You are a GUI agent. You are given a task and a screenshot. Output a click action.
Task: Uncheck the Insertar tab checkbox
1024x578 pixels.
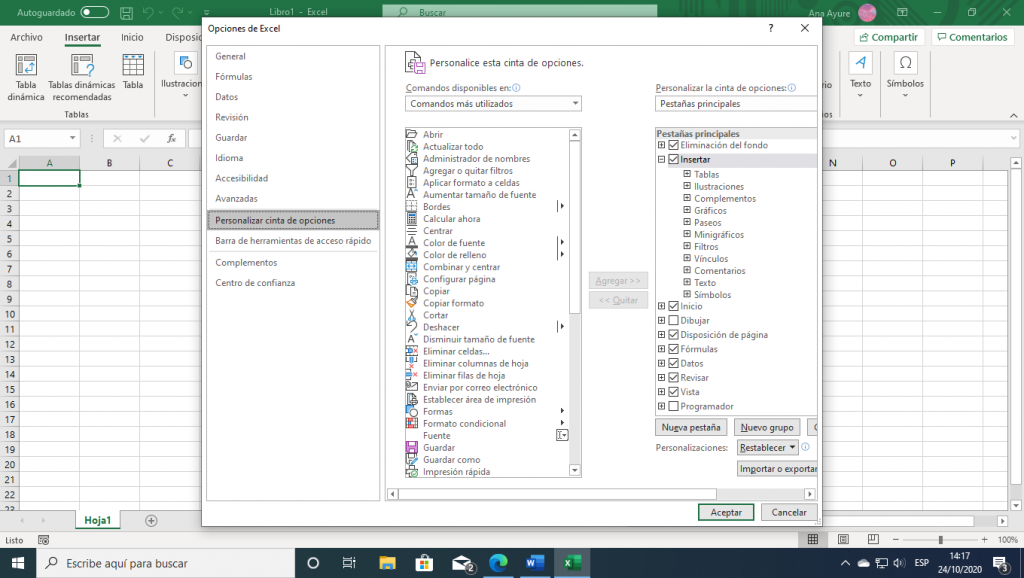[673, 159]
